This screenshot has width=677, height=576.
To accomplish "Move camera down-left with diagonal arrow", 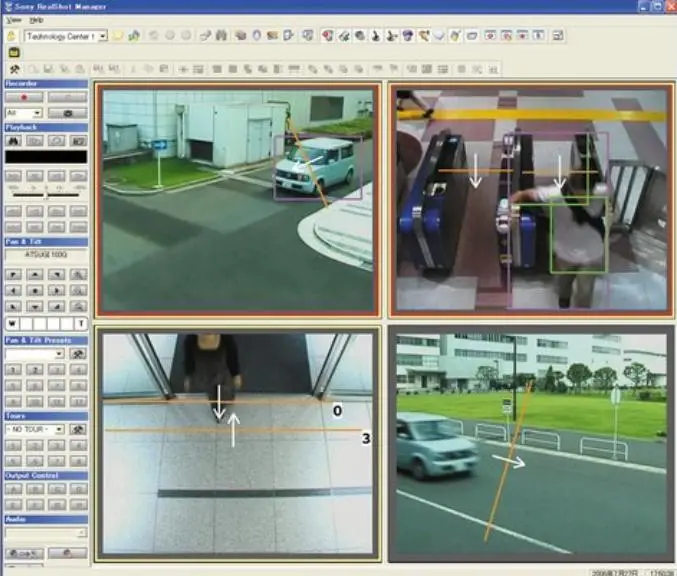I will [x=14, y=307].
